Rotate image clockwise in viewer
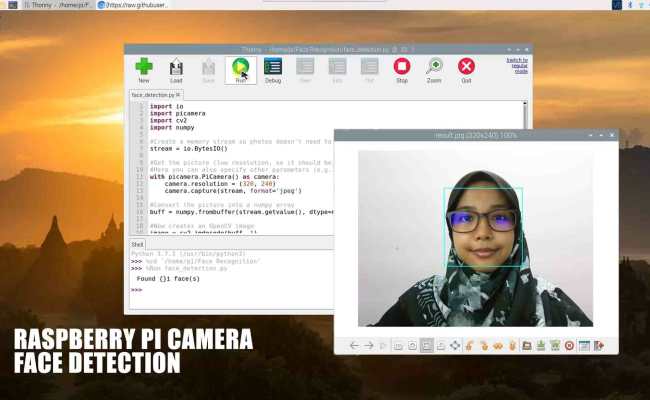Image resolution: width=650 pixels, height=400 pixels. (484, 345)
